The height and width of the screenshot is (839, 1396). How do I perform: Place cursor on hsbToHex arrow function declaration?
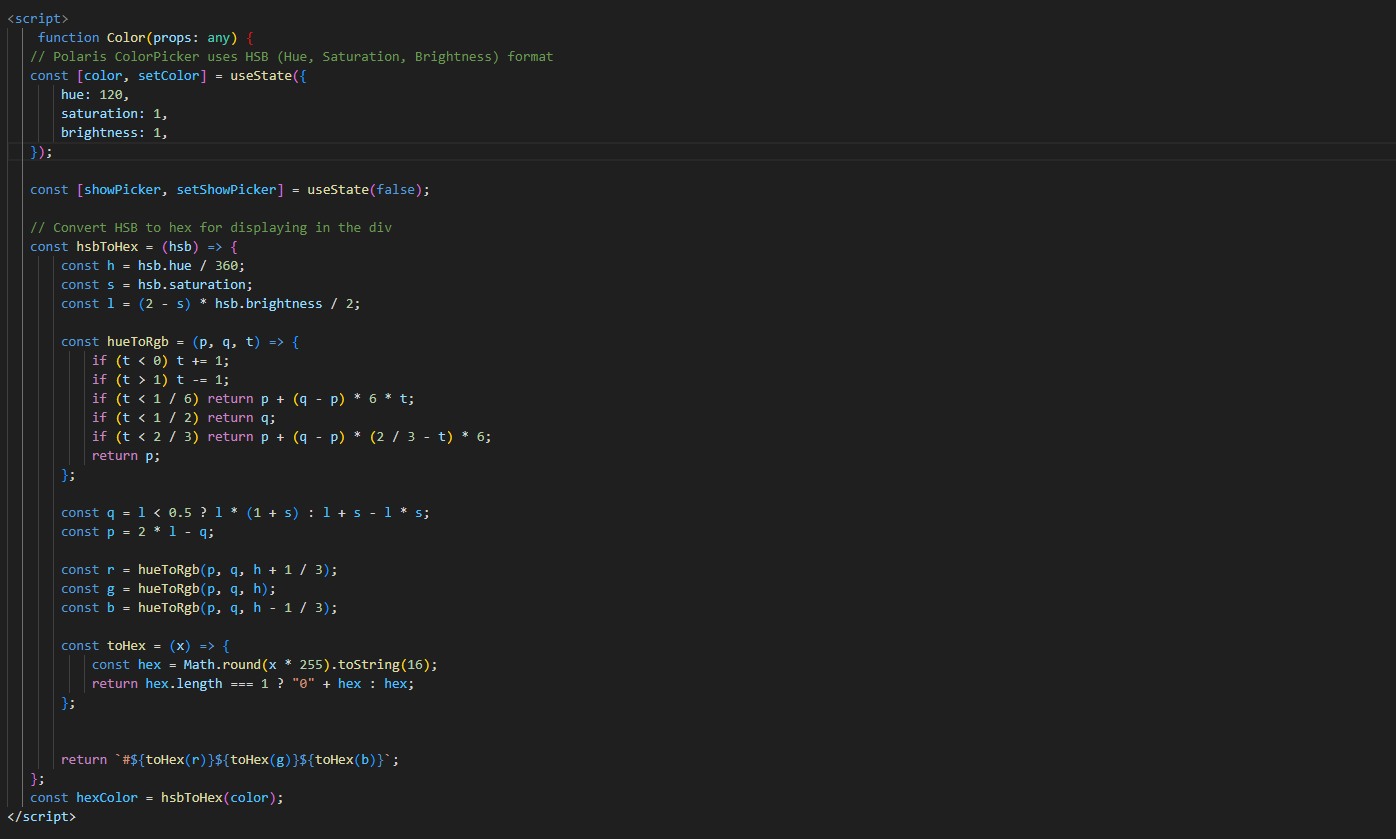107,246
